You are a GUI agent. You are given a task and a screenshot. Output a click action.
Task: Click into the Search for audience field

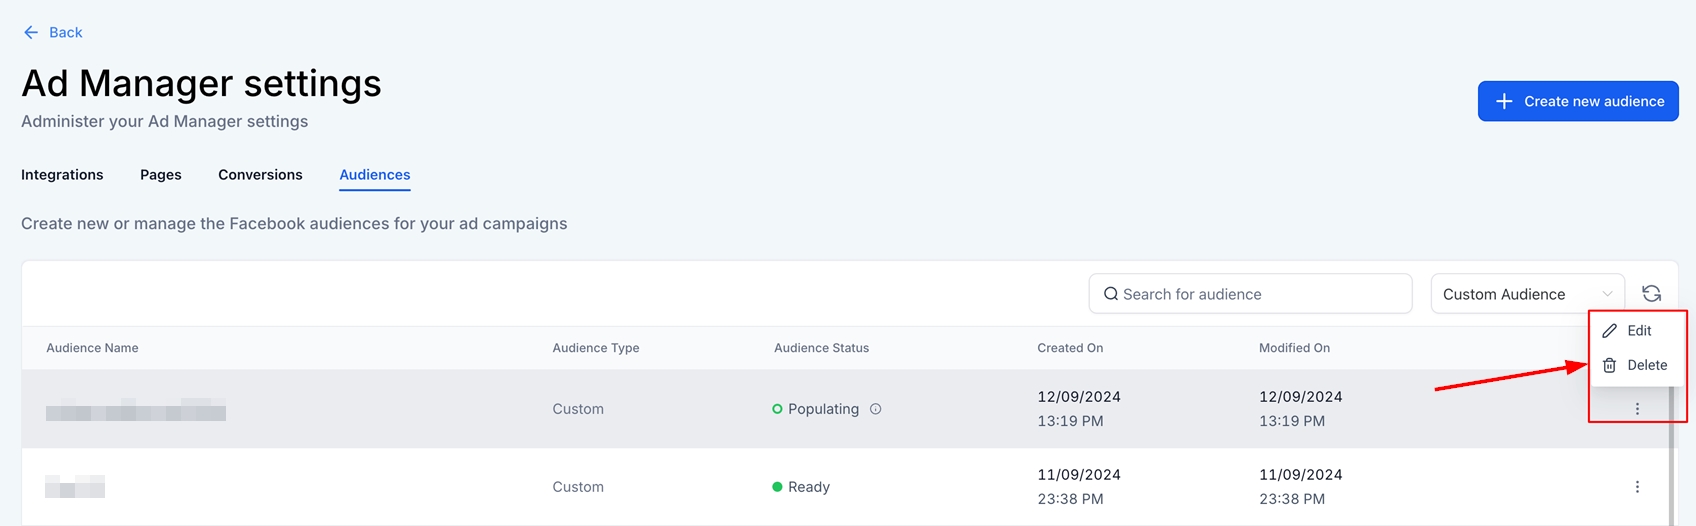click(x=1260, y=294)
